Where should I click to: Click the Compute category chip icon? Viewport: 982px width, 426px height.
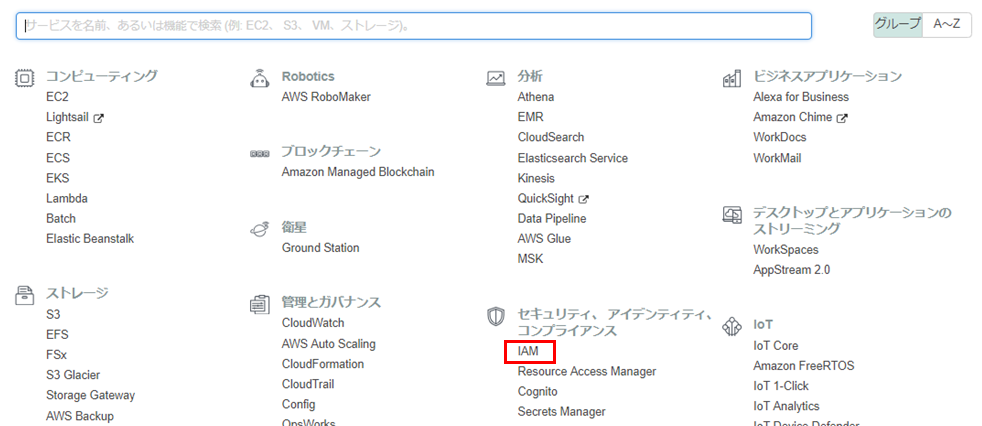point(24,78)
